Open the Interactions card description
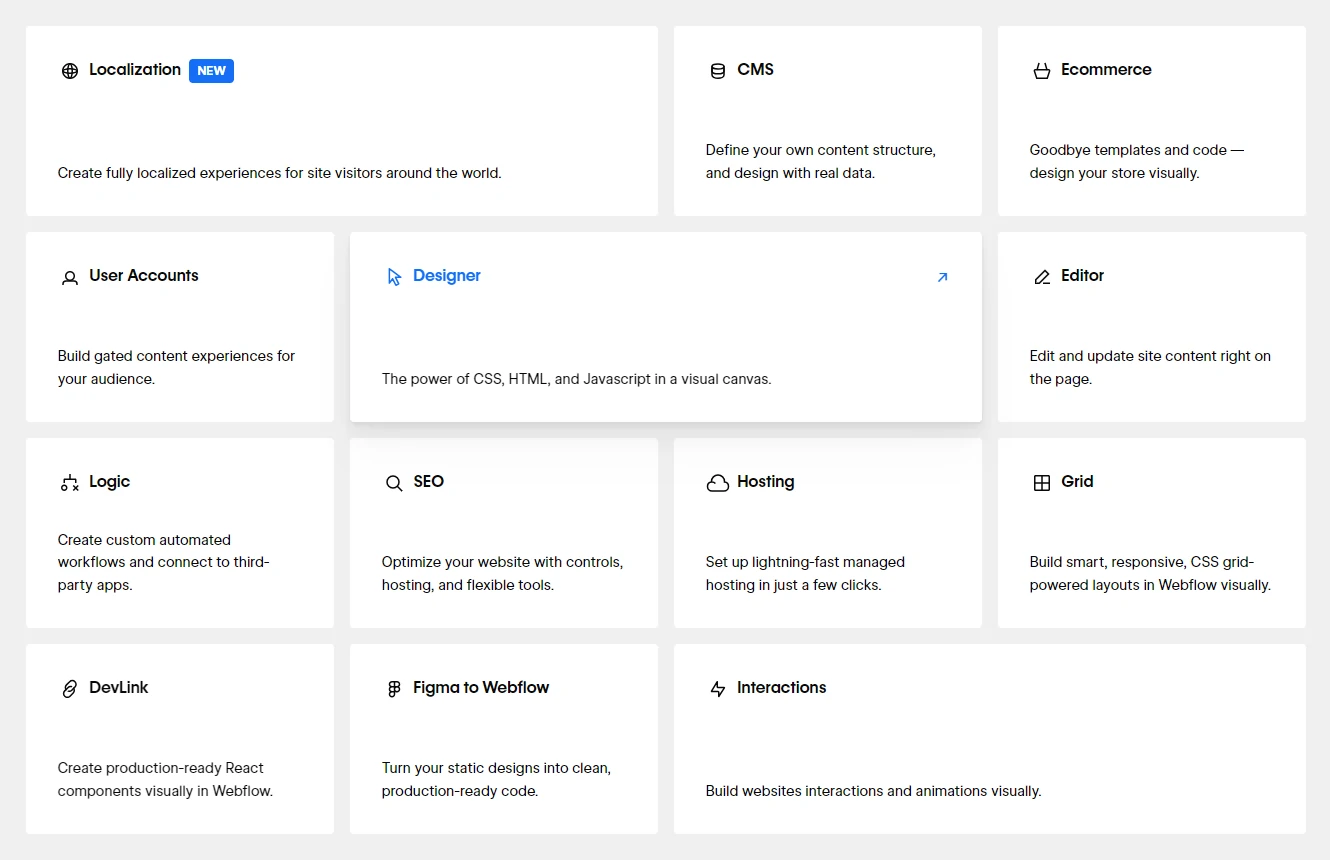1330x860 pixels. pos(873,791)
